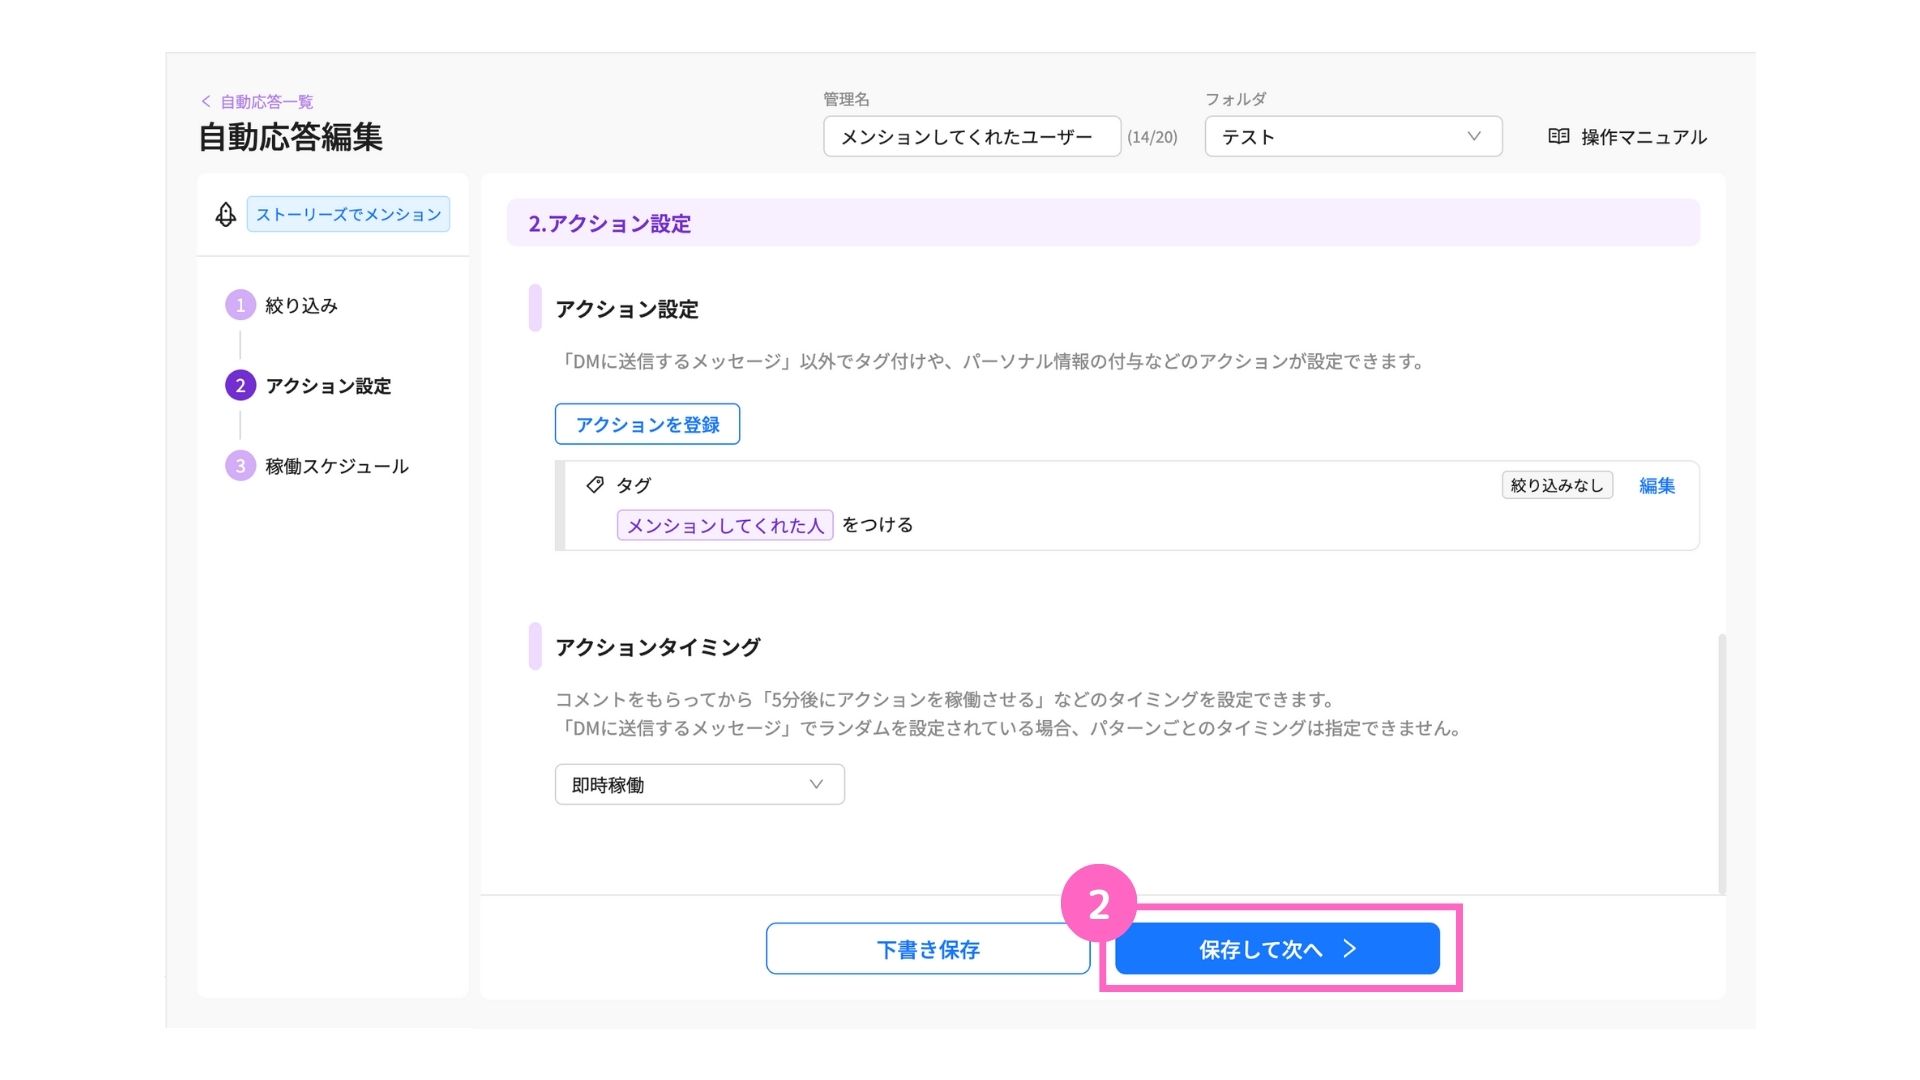Click アクションを登録 button

tap(647, 424)
